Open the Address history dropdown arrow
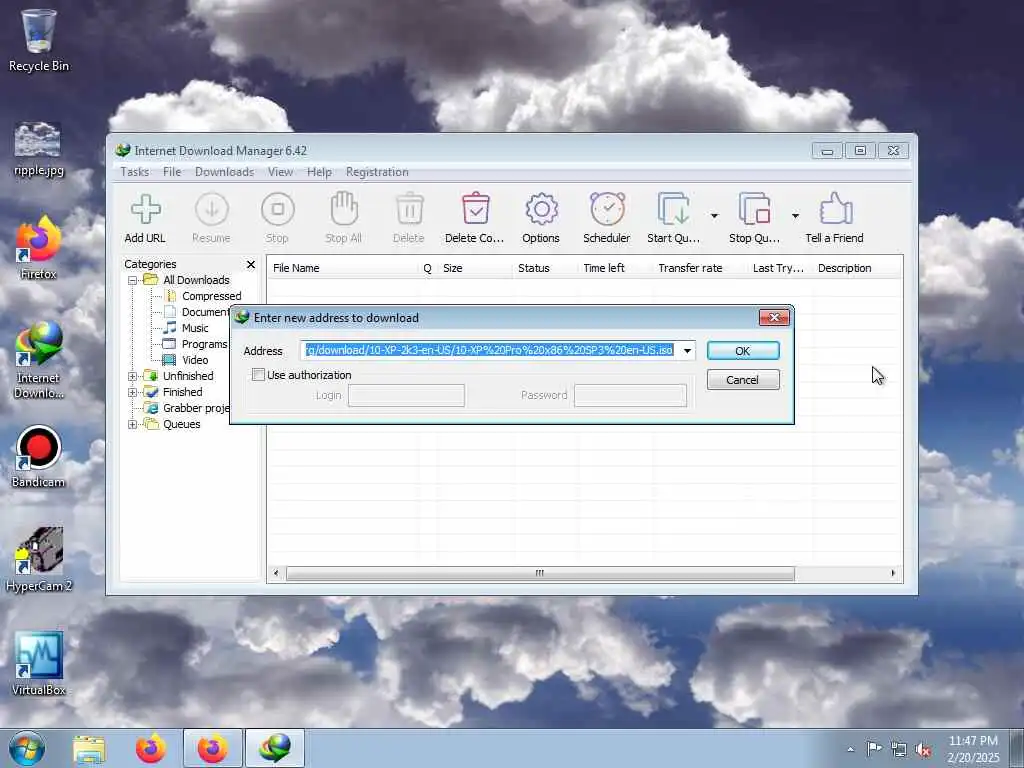Screen dimensions: 1024x768 687,351
